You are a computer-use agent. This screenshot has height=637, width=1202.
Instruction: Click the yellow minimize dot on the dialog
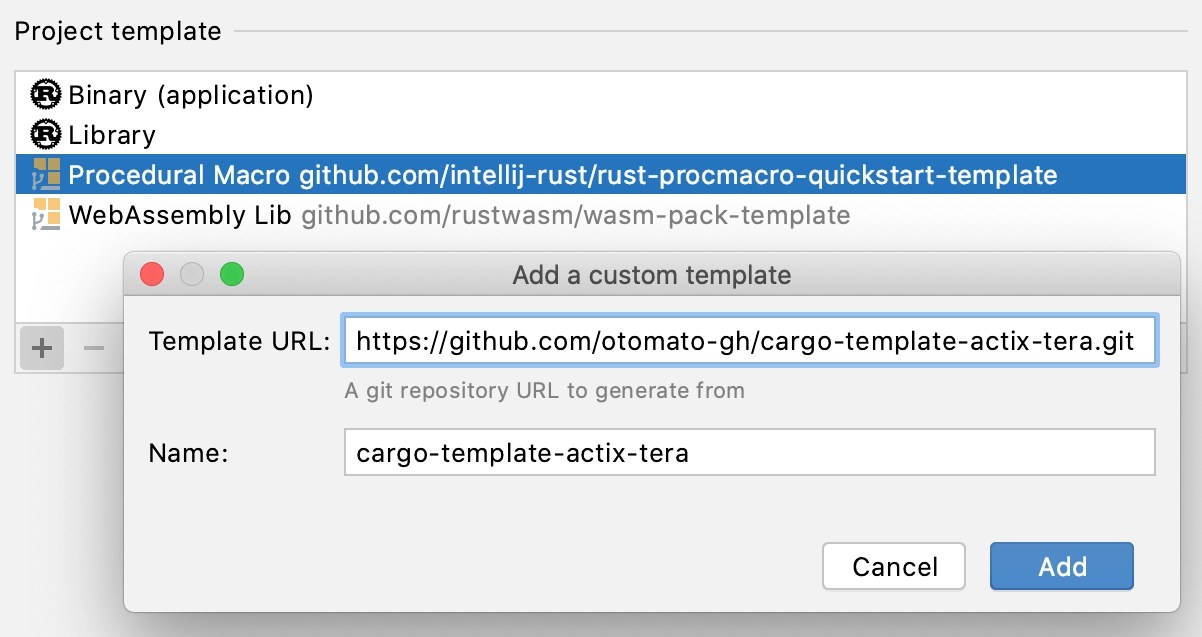pos(191,274)
